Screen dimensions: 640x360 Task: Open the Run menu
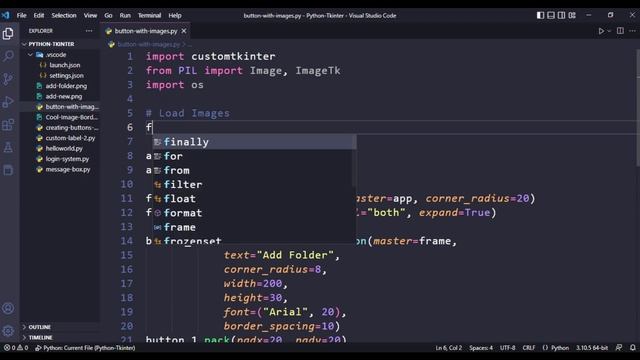pos(125,16)
